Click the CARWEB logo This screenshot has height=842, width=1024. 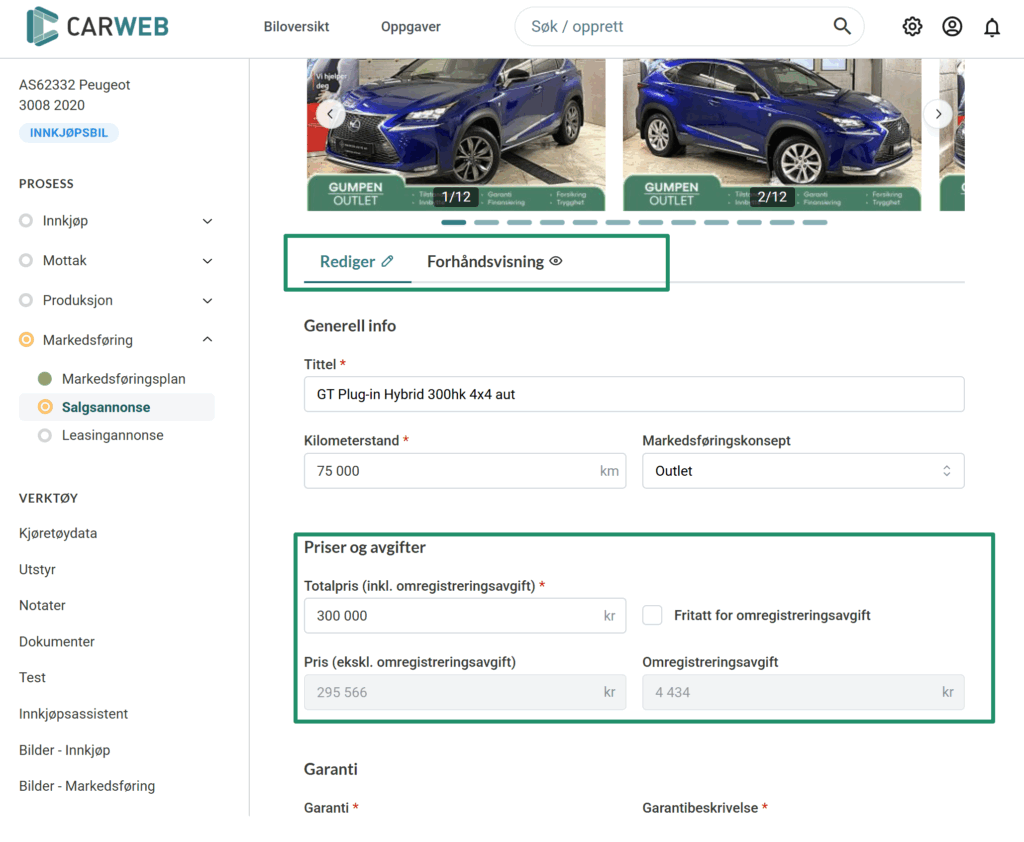pyautogui.click(x=97, y=26)
